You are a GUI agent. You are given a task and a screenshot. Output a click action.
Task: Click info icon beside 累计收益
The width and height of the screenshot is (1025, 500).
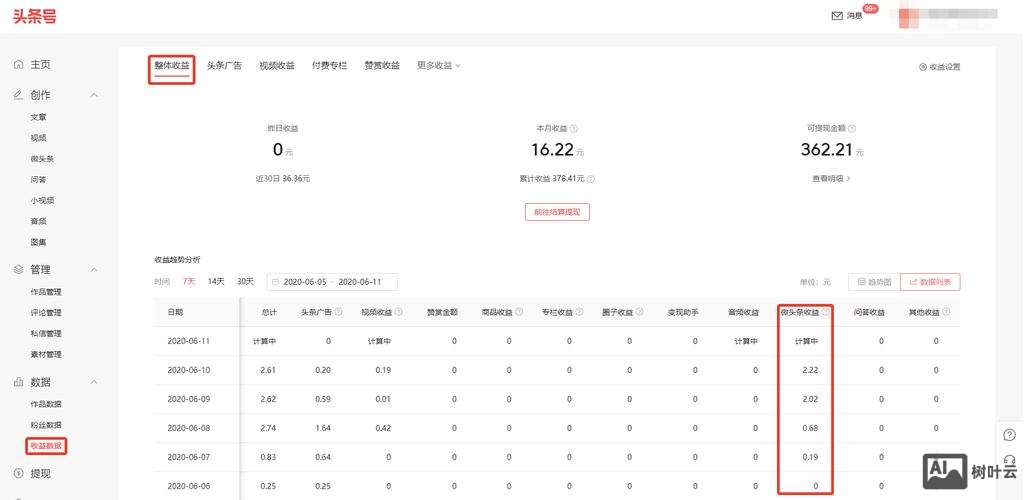coord(590,179)
